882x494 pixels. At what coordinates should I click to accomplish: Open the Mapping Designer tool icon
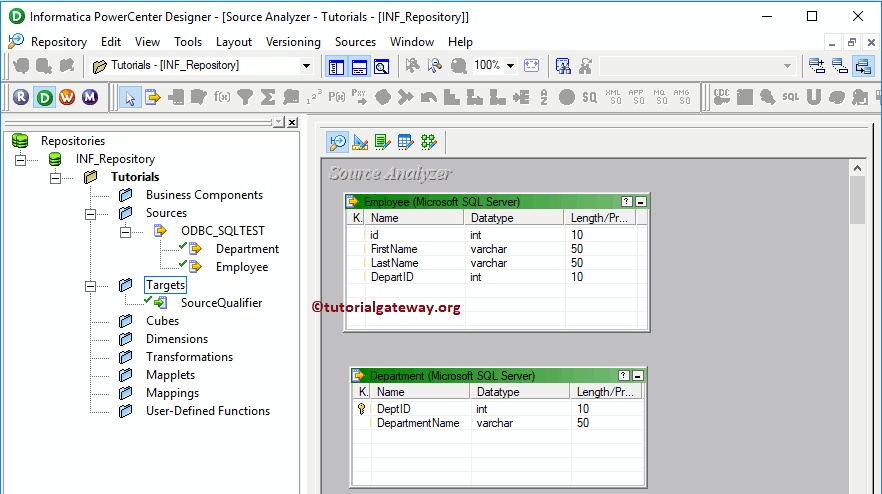(x=429, y=142)
